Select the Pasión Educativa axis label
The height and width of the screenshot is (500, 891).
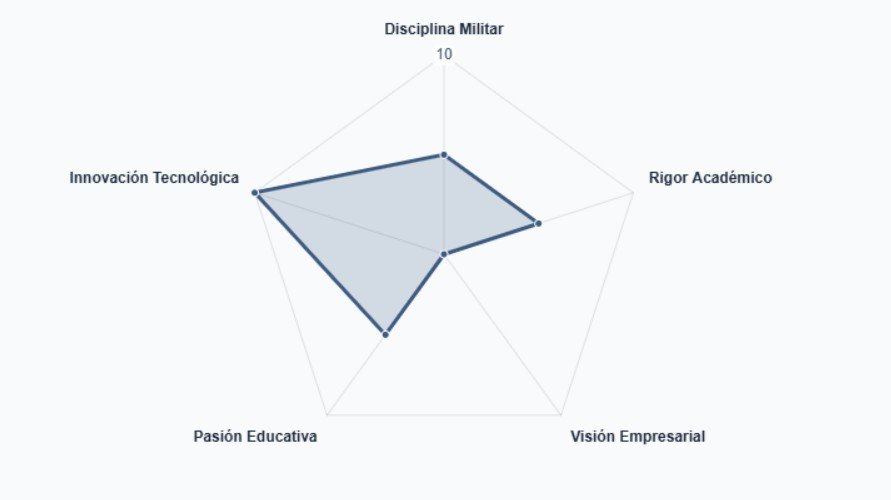[x=255, y=436]
